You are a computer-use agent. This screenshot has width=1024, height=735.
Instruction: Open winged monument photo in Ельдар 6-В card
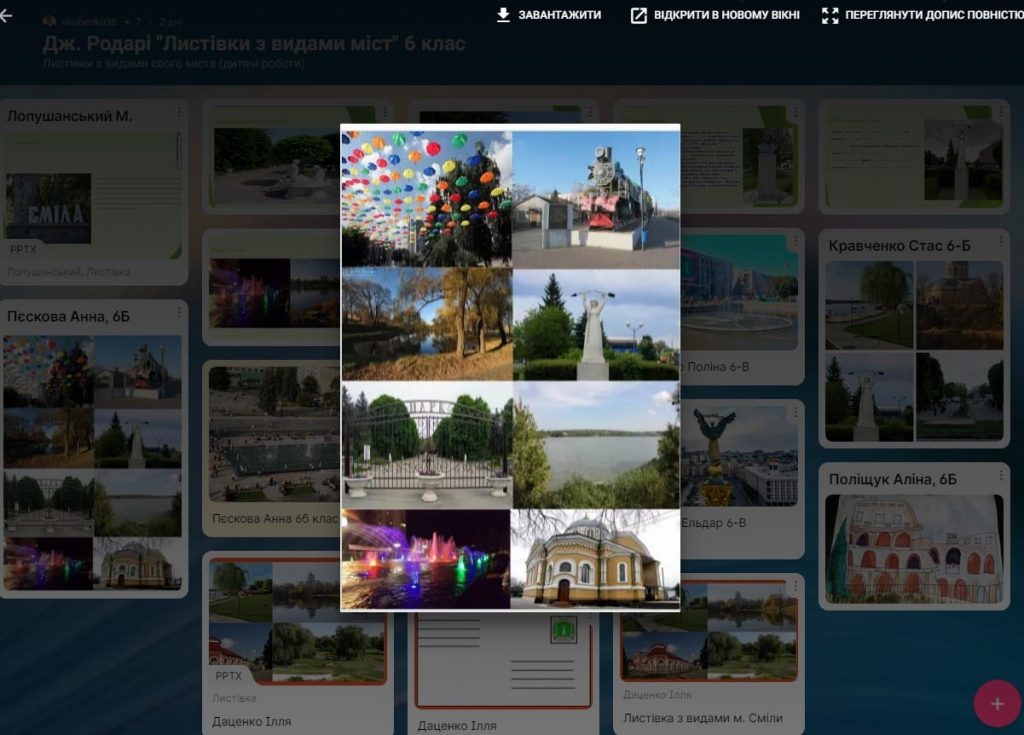click(x=739, y=456)
